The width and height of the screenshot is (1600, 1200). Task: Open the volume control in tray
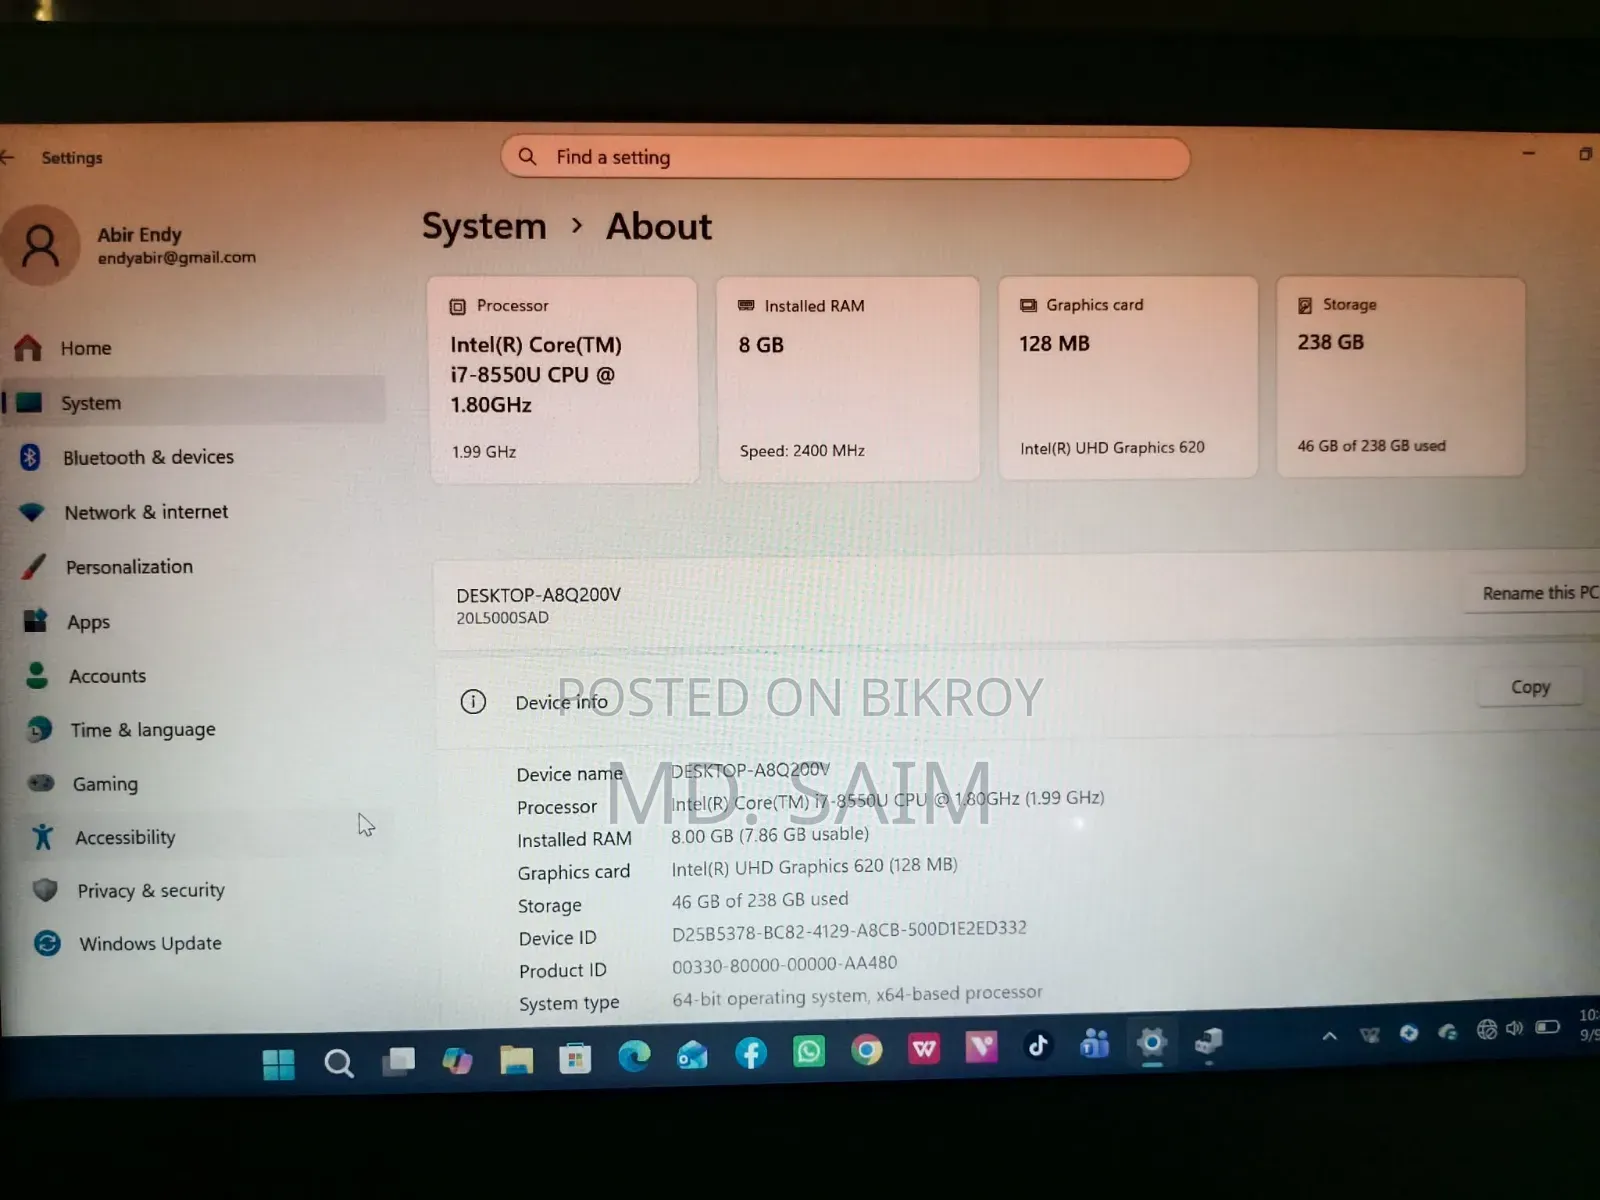click(x=1515, y=1029)
